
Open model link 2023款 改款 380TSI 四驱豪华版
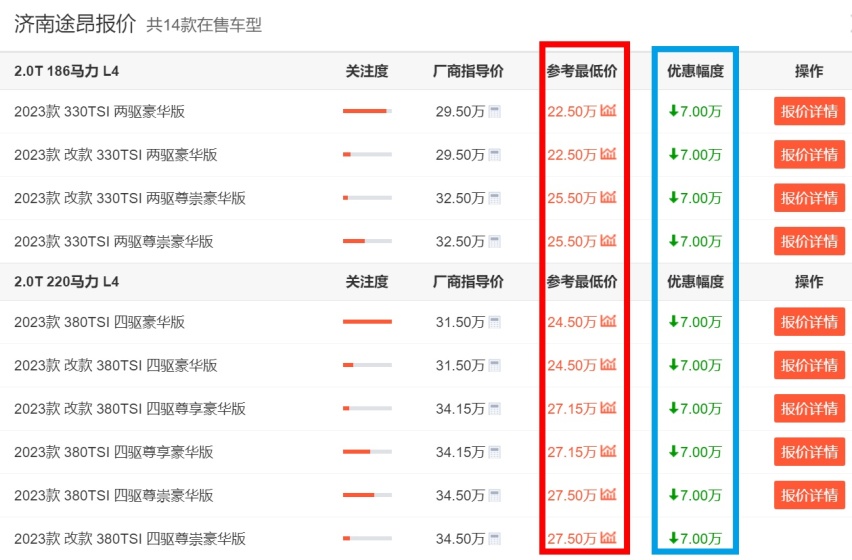pos(116,366)
